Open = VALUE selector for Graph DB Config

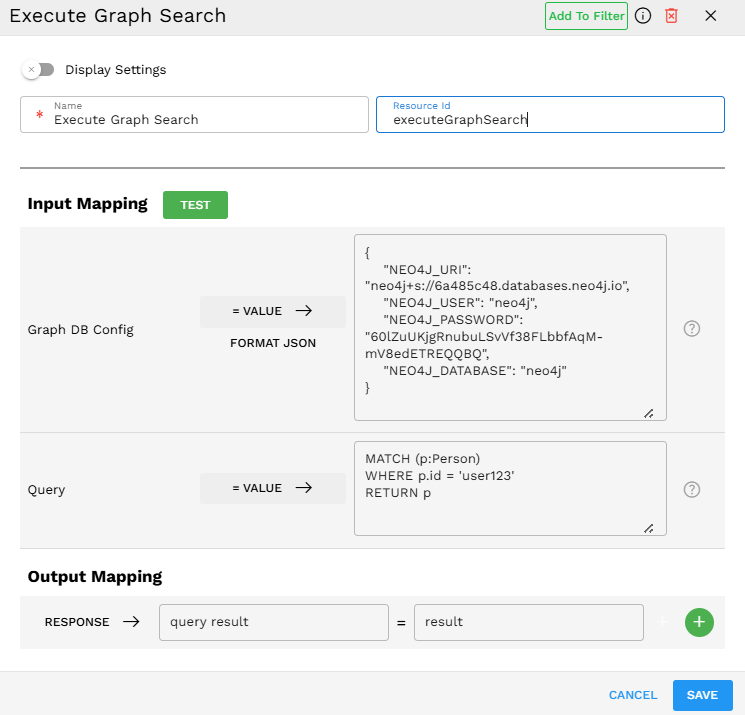click(x=272, y=311)
